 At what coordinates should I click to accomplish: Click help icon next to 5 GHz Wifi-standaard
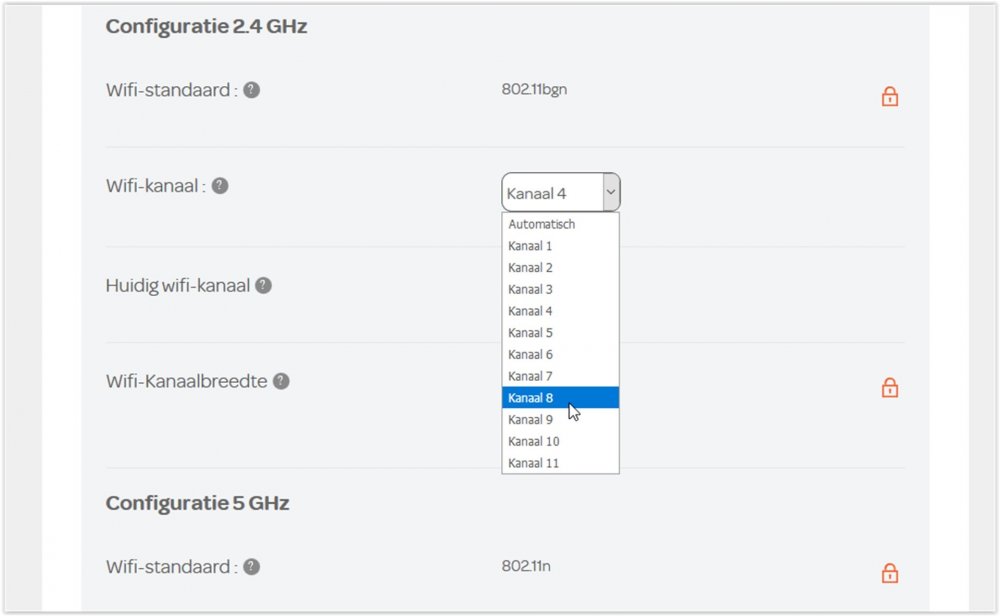point(252,567)
